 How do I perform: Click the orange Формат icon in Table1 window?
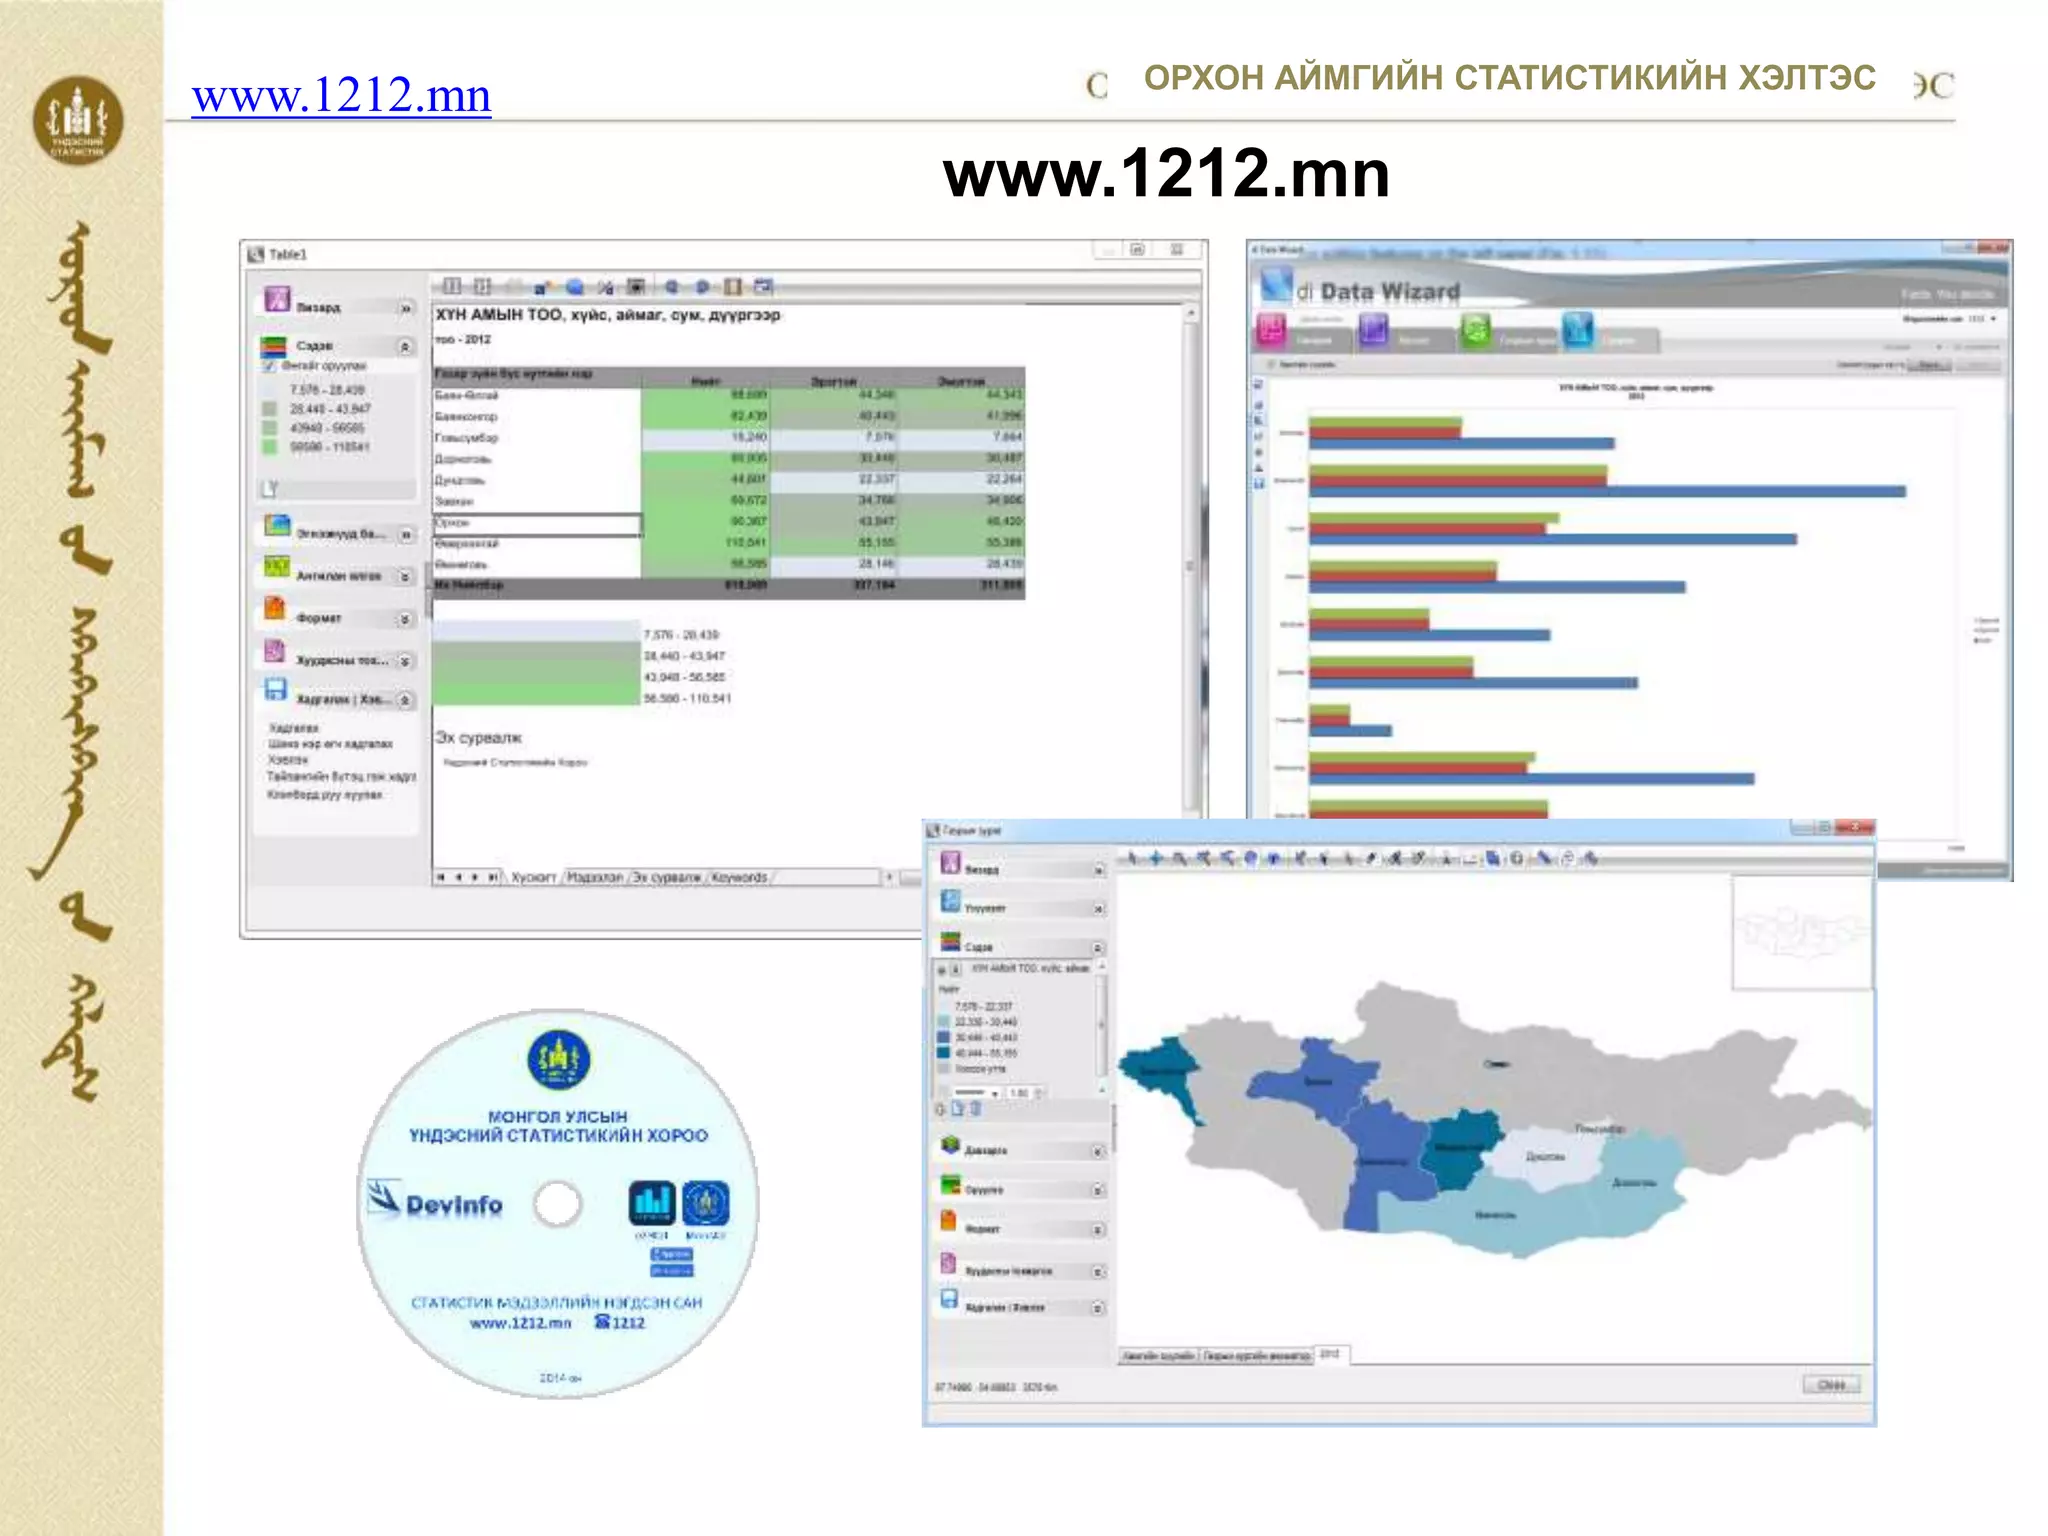pyautogui.click(x=275, y=608)
